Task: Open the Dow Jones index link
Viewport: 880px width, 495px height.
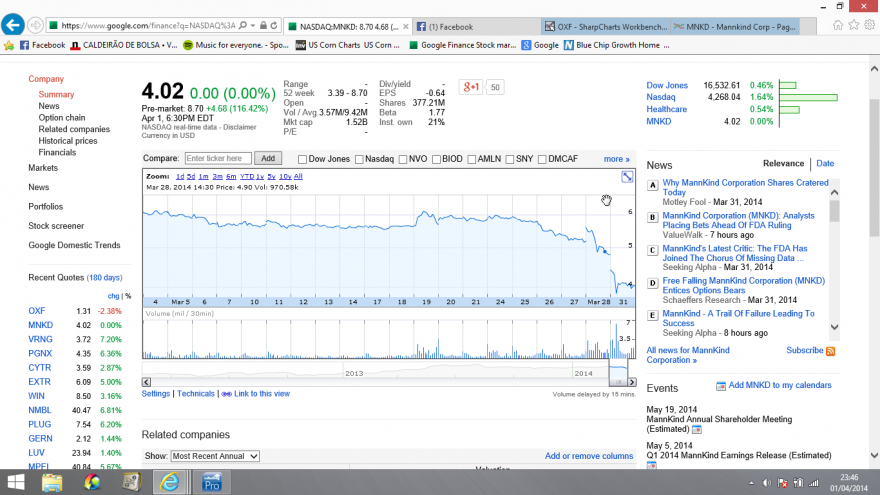Action: tap(667, 85)
